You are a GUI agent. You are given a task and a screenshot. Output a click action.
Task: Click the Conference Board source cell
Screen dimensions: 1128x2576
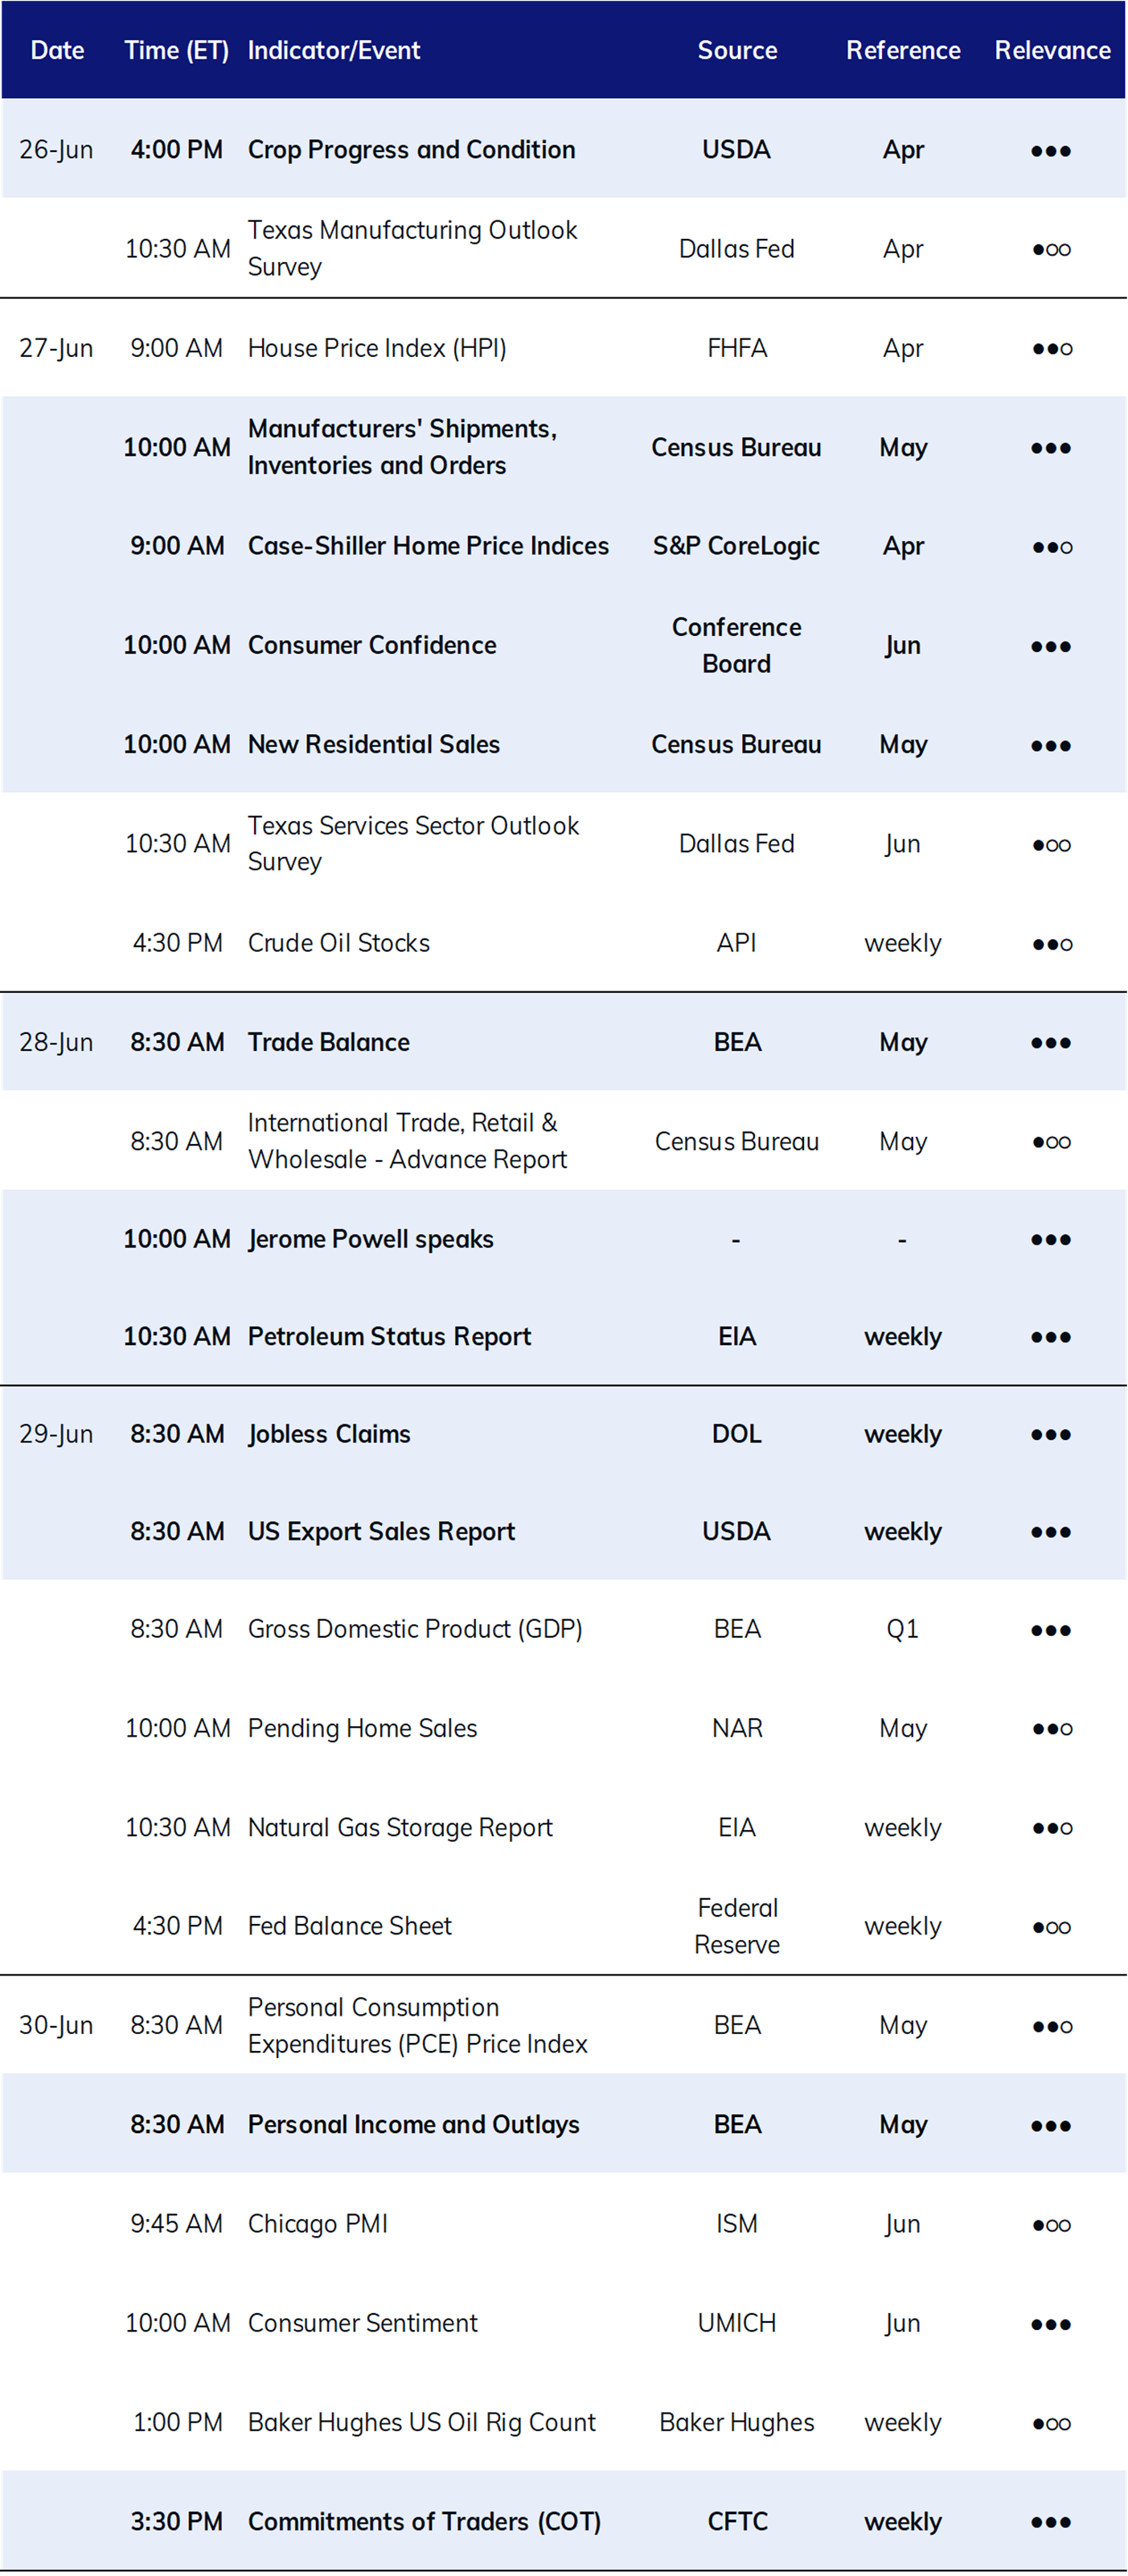737,645
